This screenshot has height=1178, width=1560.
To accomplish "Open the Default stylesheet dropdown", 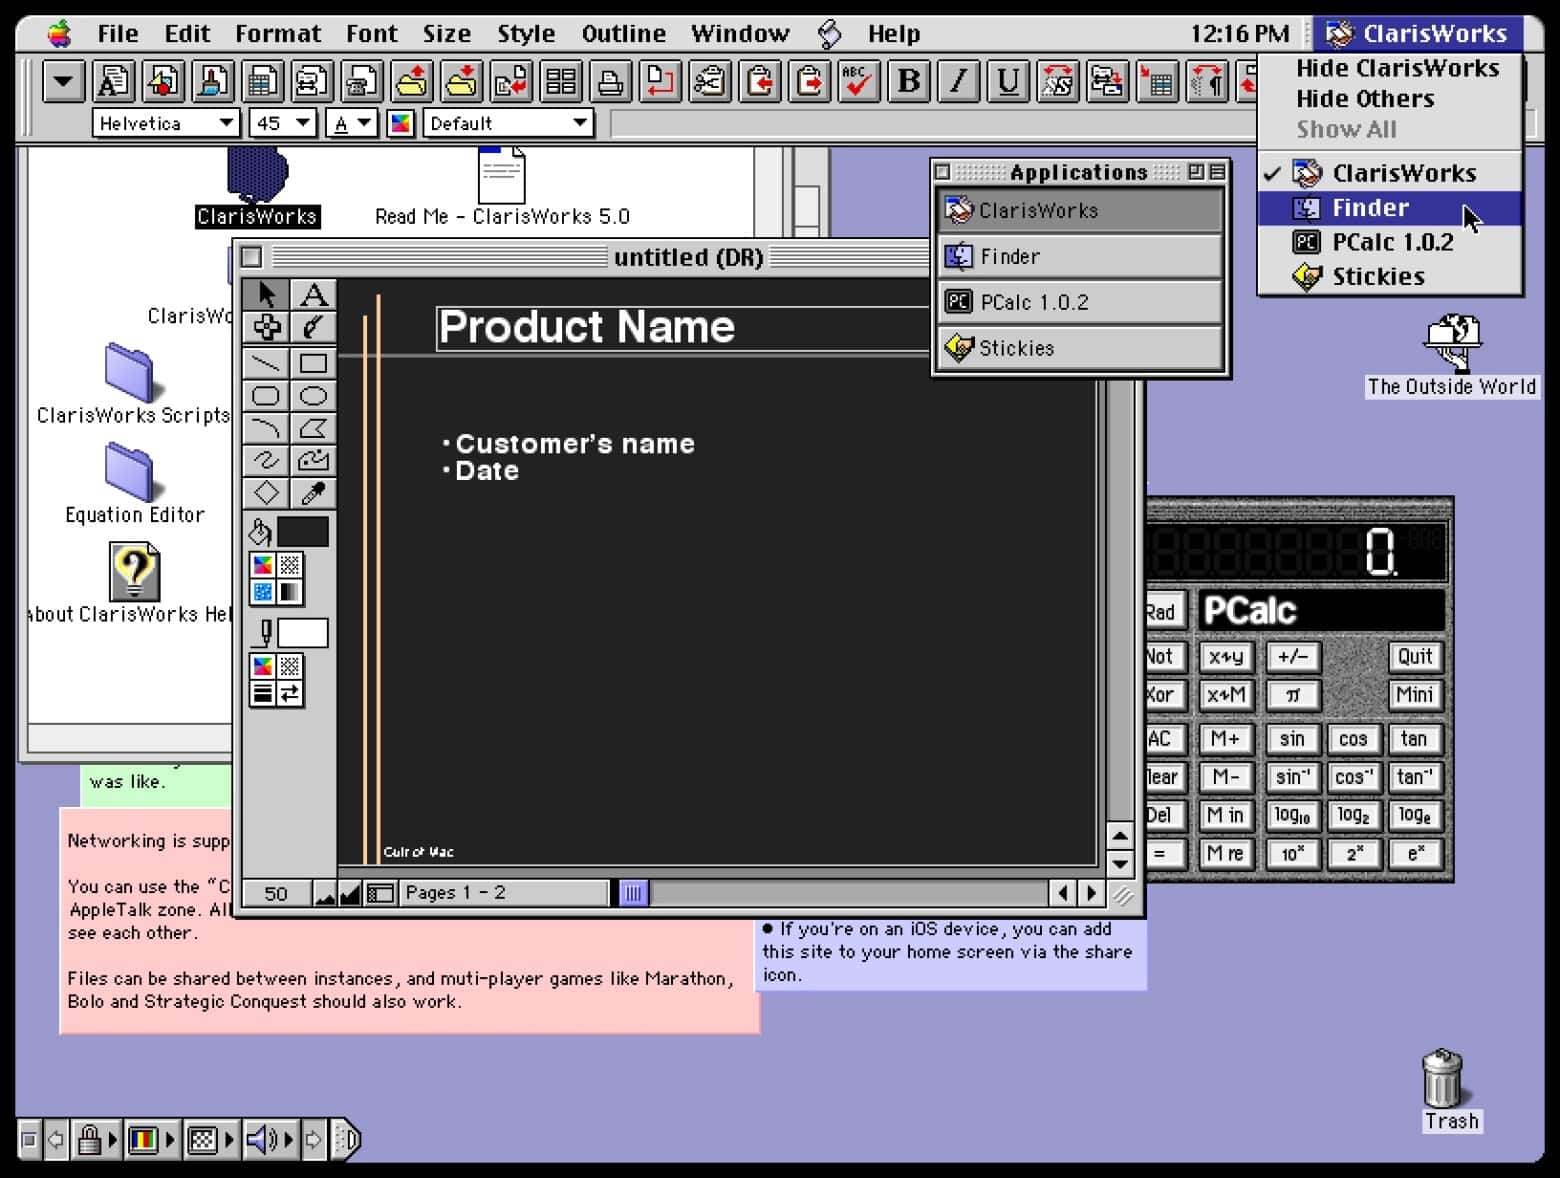I will pyautogui.click(x=508, y=122).
